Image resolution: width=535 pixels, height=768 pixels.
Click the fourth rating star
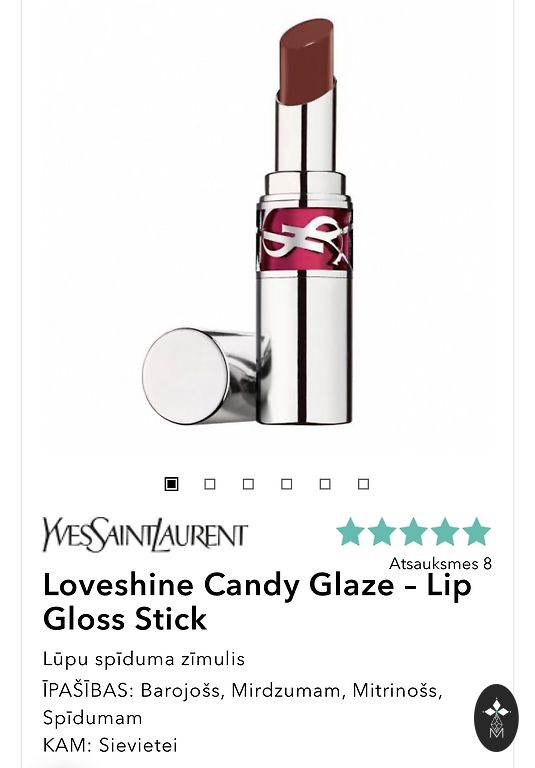(x=445, y=532)
